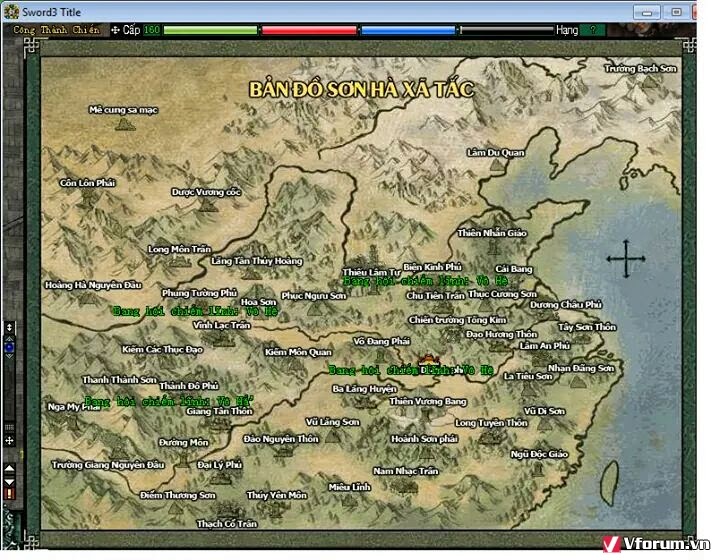Image resolution: width=720 pixels, height=560 pixels.
Task: Select Vũ Lăng Sơn location
Action: coord(333,422)
